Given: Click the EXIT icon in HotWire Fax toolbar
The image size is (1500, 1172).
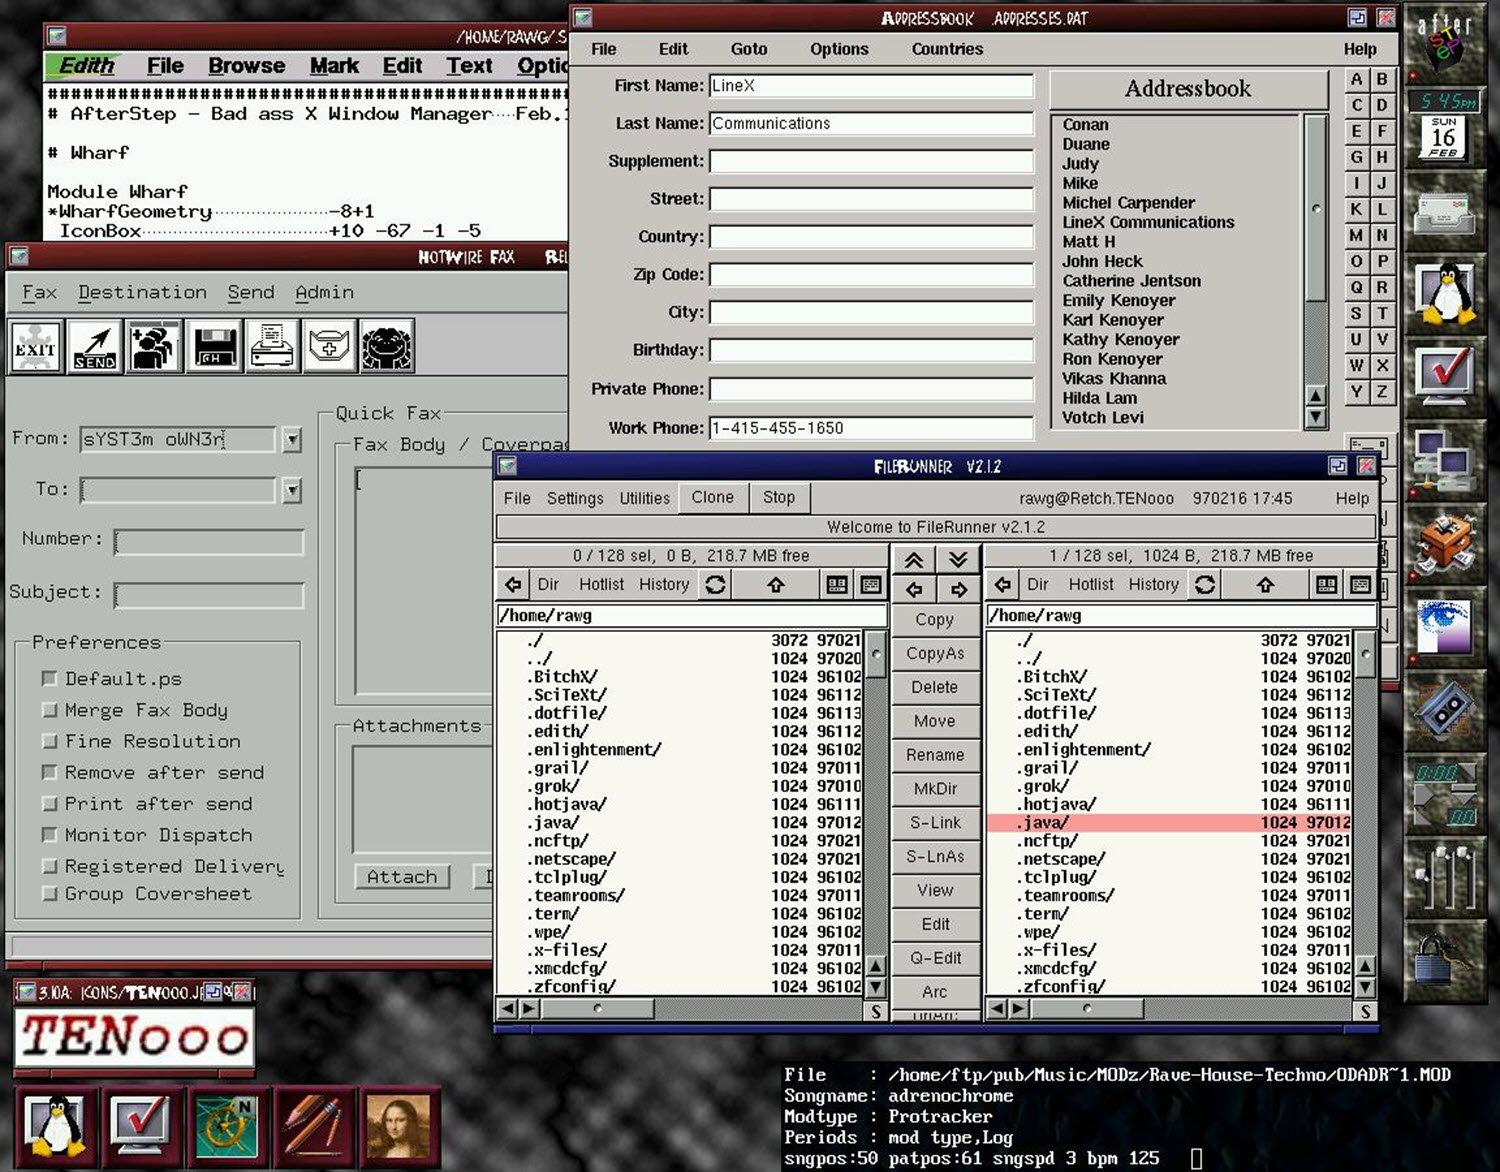Looking at the screenshot, I should [x=35, y=346].
